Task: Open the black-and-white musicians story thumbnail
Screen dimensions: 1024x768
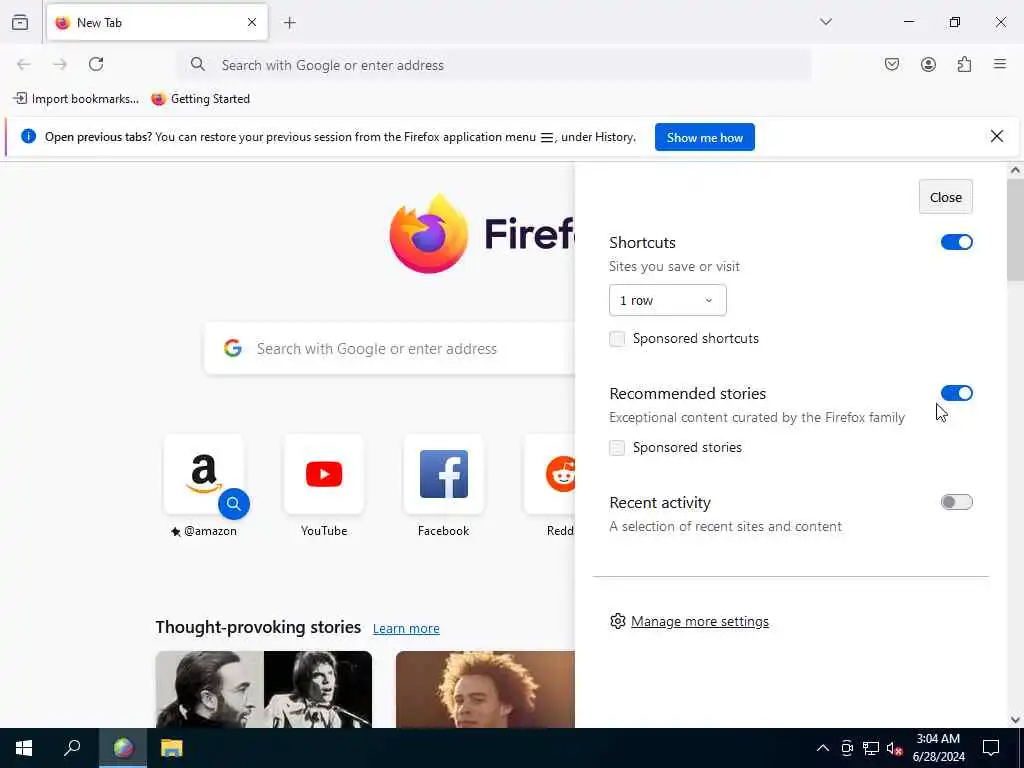Action: pyautogui.click(x=263, y=689)
